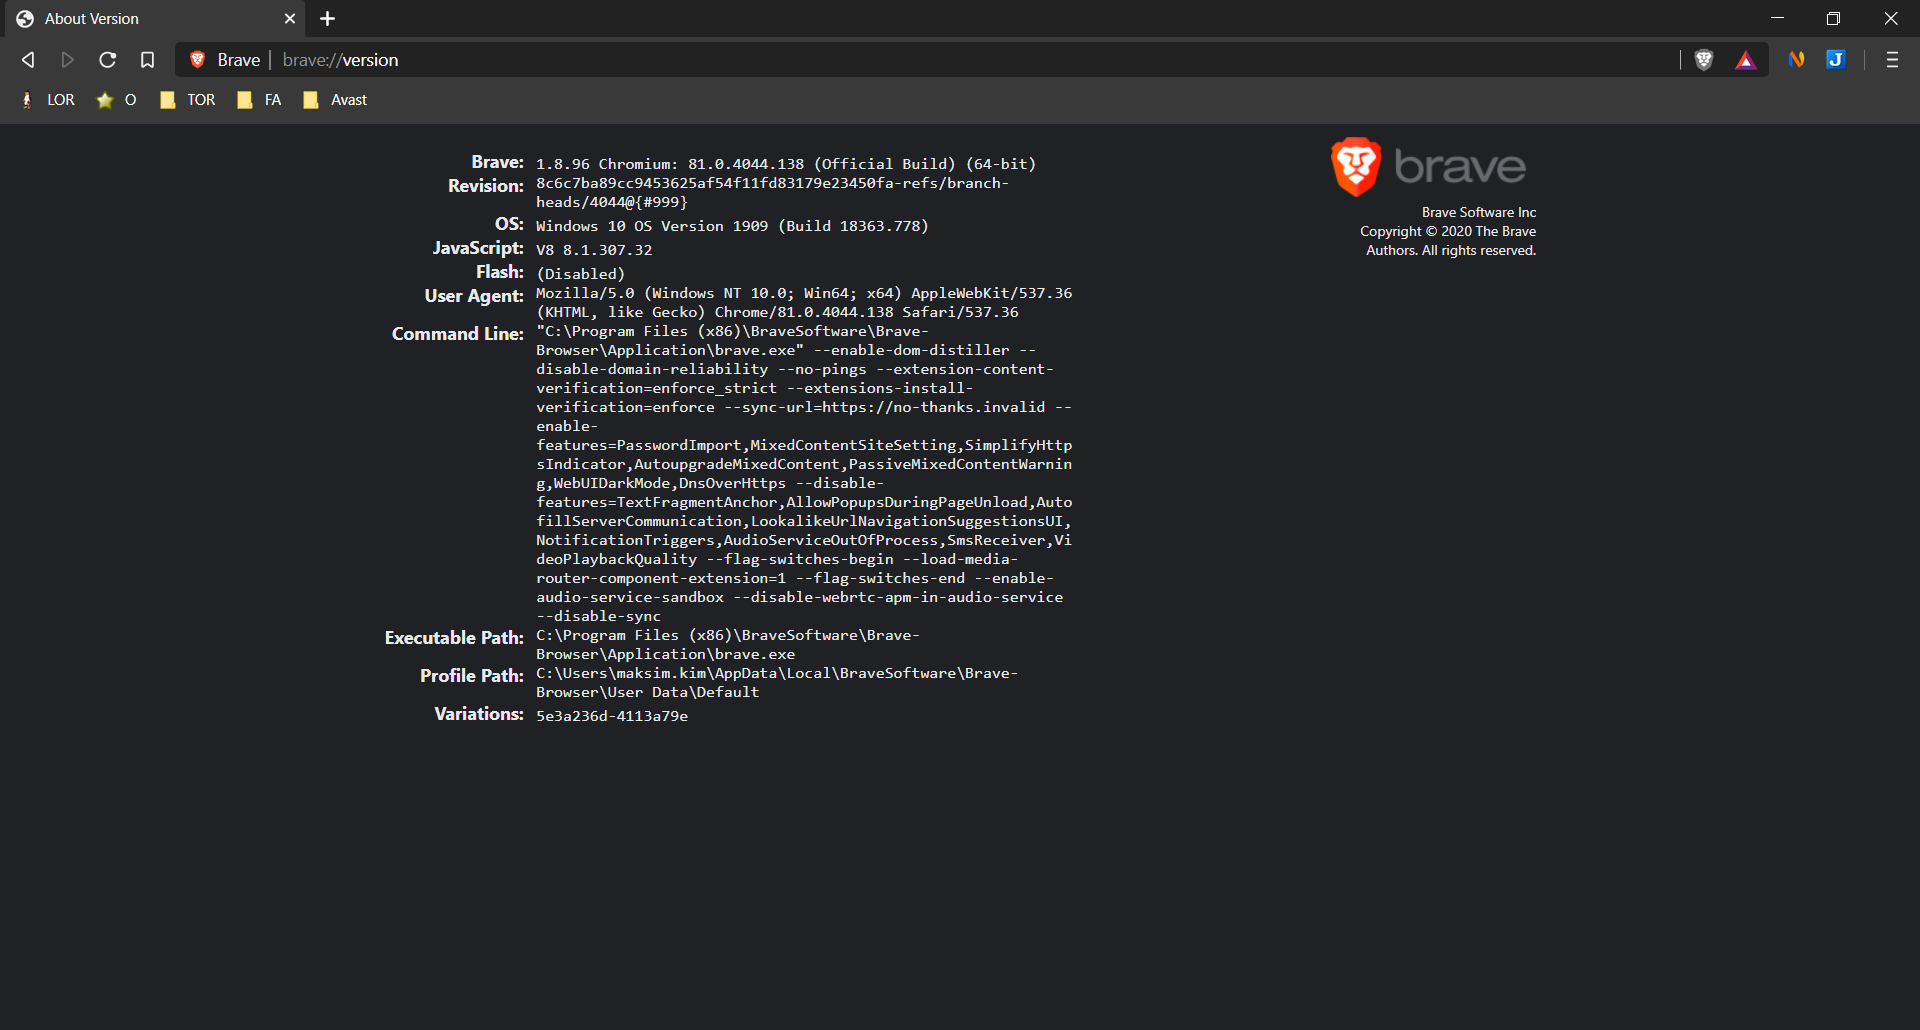This screenshot has width=1920, height=1030.
Task: Go back with the back arrow
Action: click(28, 60)
